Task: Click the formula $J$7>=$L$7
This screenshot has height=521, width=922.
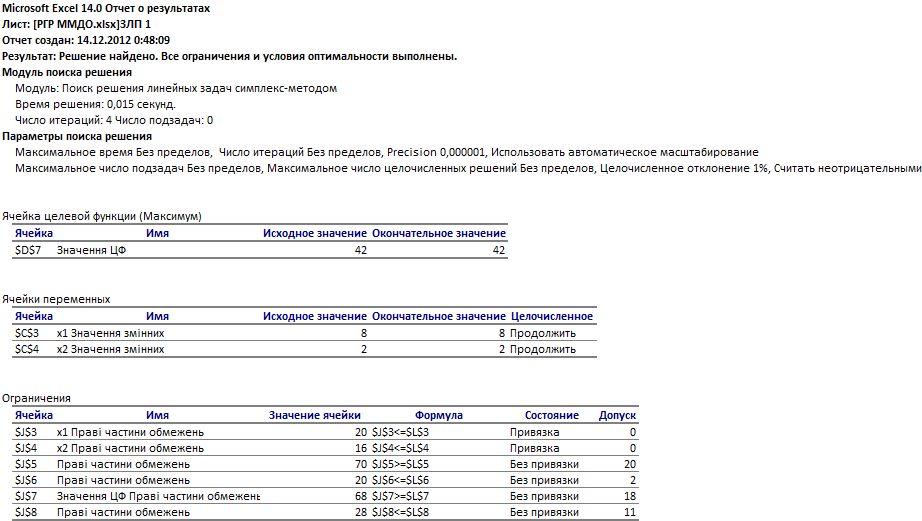Action: pyautogui.click(x=400, y=496)
